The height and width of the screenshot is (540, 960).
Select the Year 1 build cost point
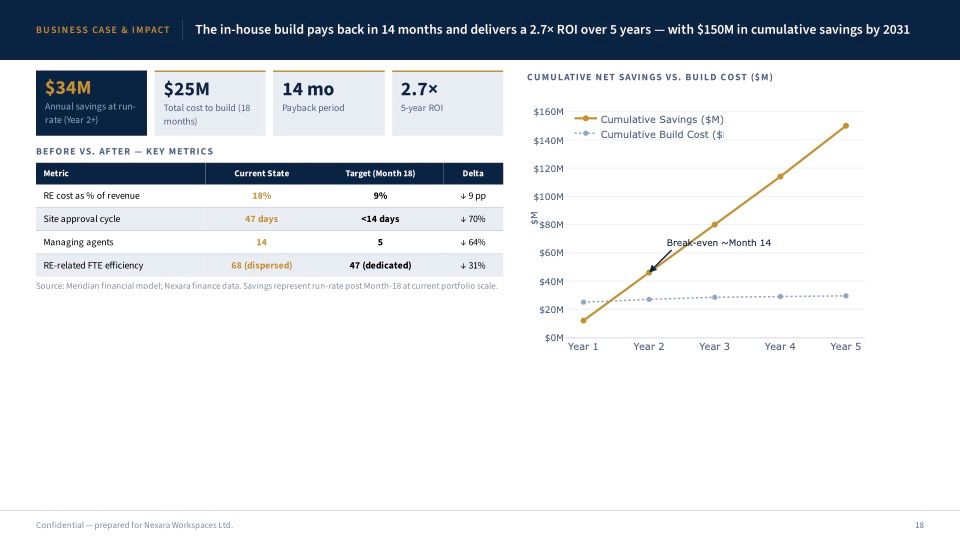click(x=583, y=302)
